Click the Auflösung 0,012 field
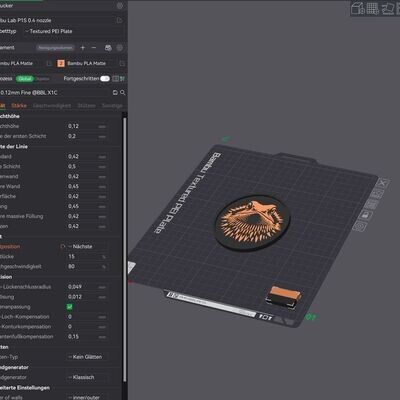The width and height of the screenshot is (400, 400). pyautogui.click(x=87, y=297)
